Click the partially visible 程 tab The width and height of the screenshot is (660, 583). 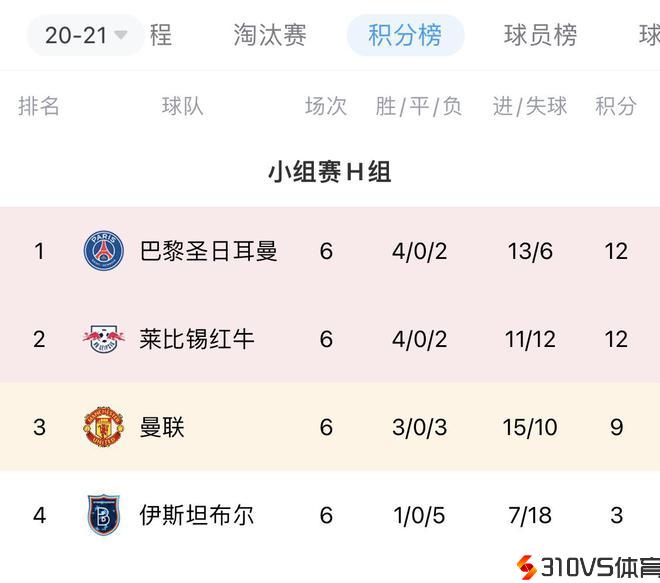pyautogui.click(x=161, y=35)
